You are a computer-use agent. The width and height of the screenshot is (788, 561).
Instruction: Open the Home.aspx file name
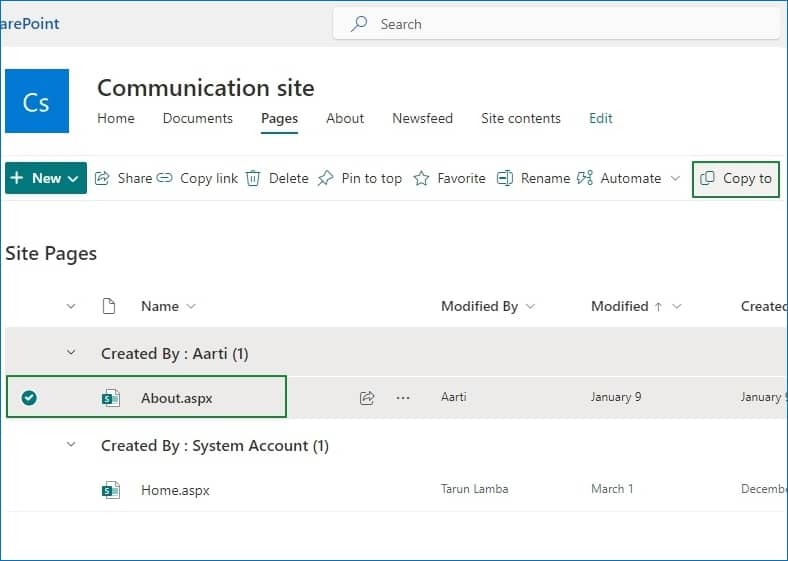(175, 490)
